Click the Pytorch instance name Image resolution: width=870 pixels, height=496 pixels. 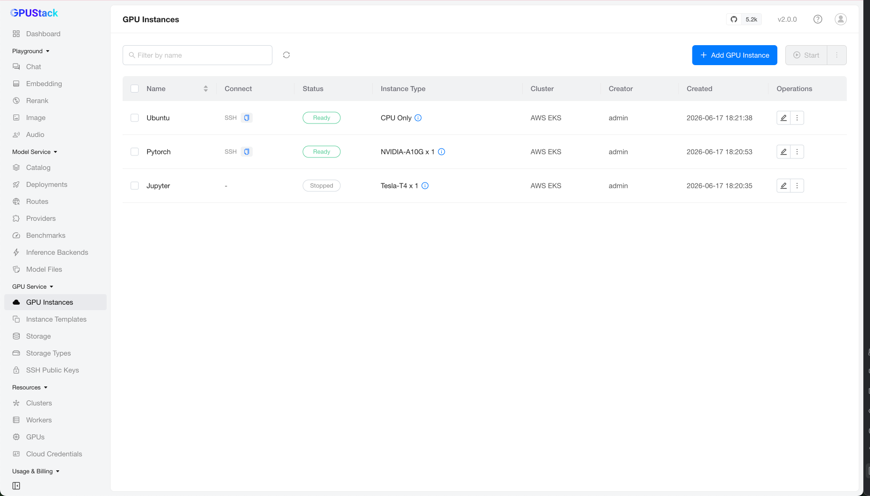click(159, 151)
